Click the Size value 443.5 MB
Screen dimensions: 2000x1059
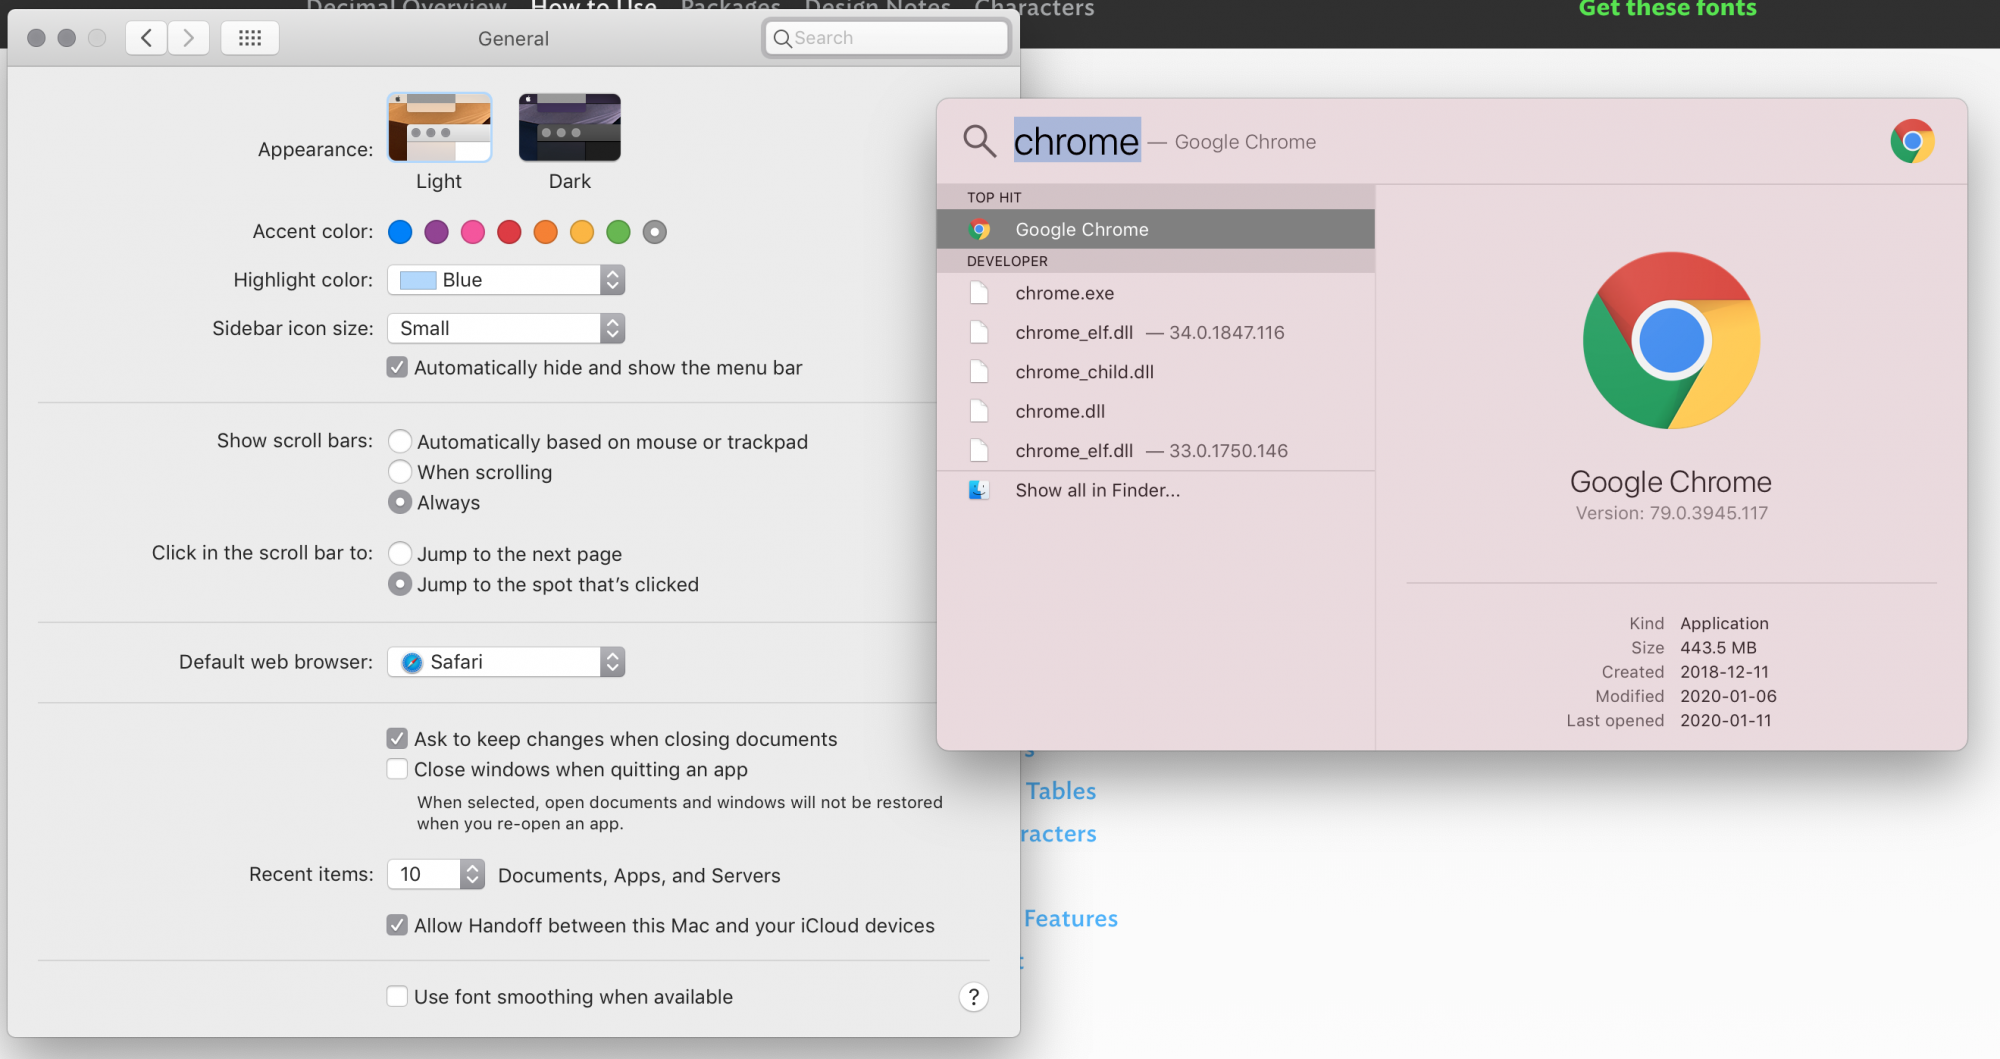1718,648
